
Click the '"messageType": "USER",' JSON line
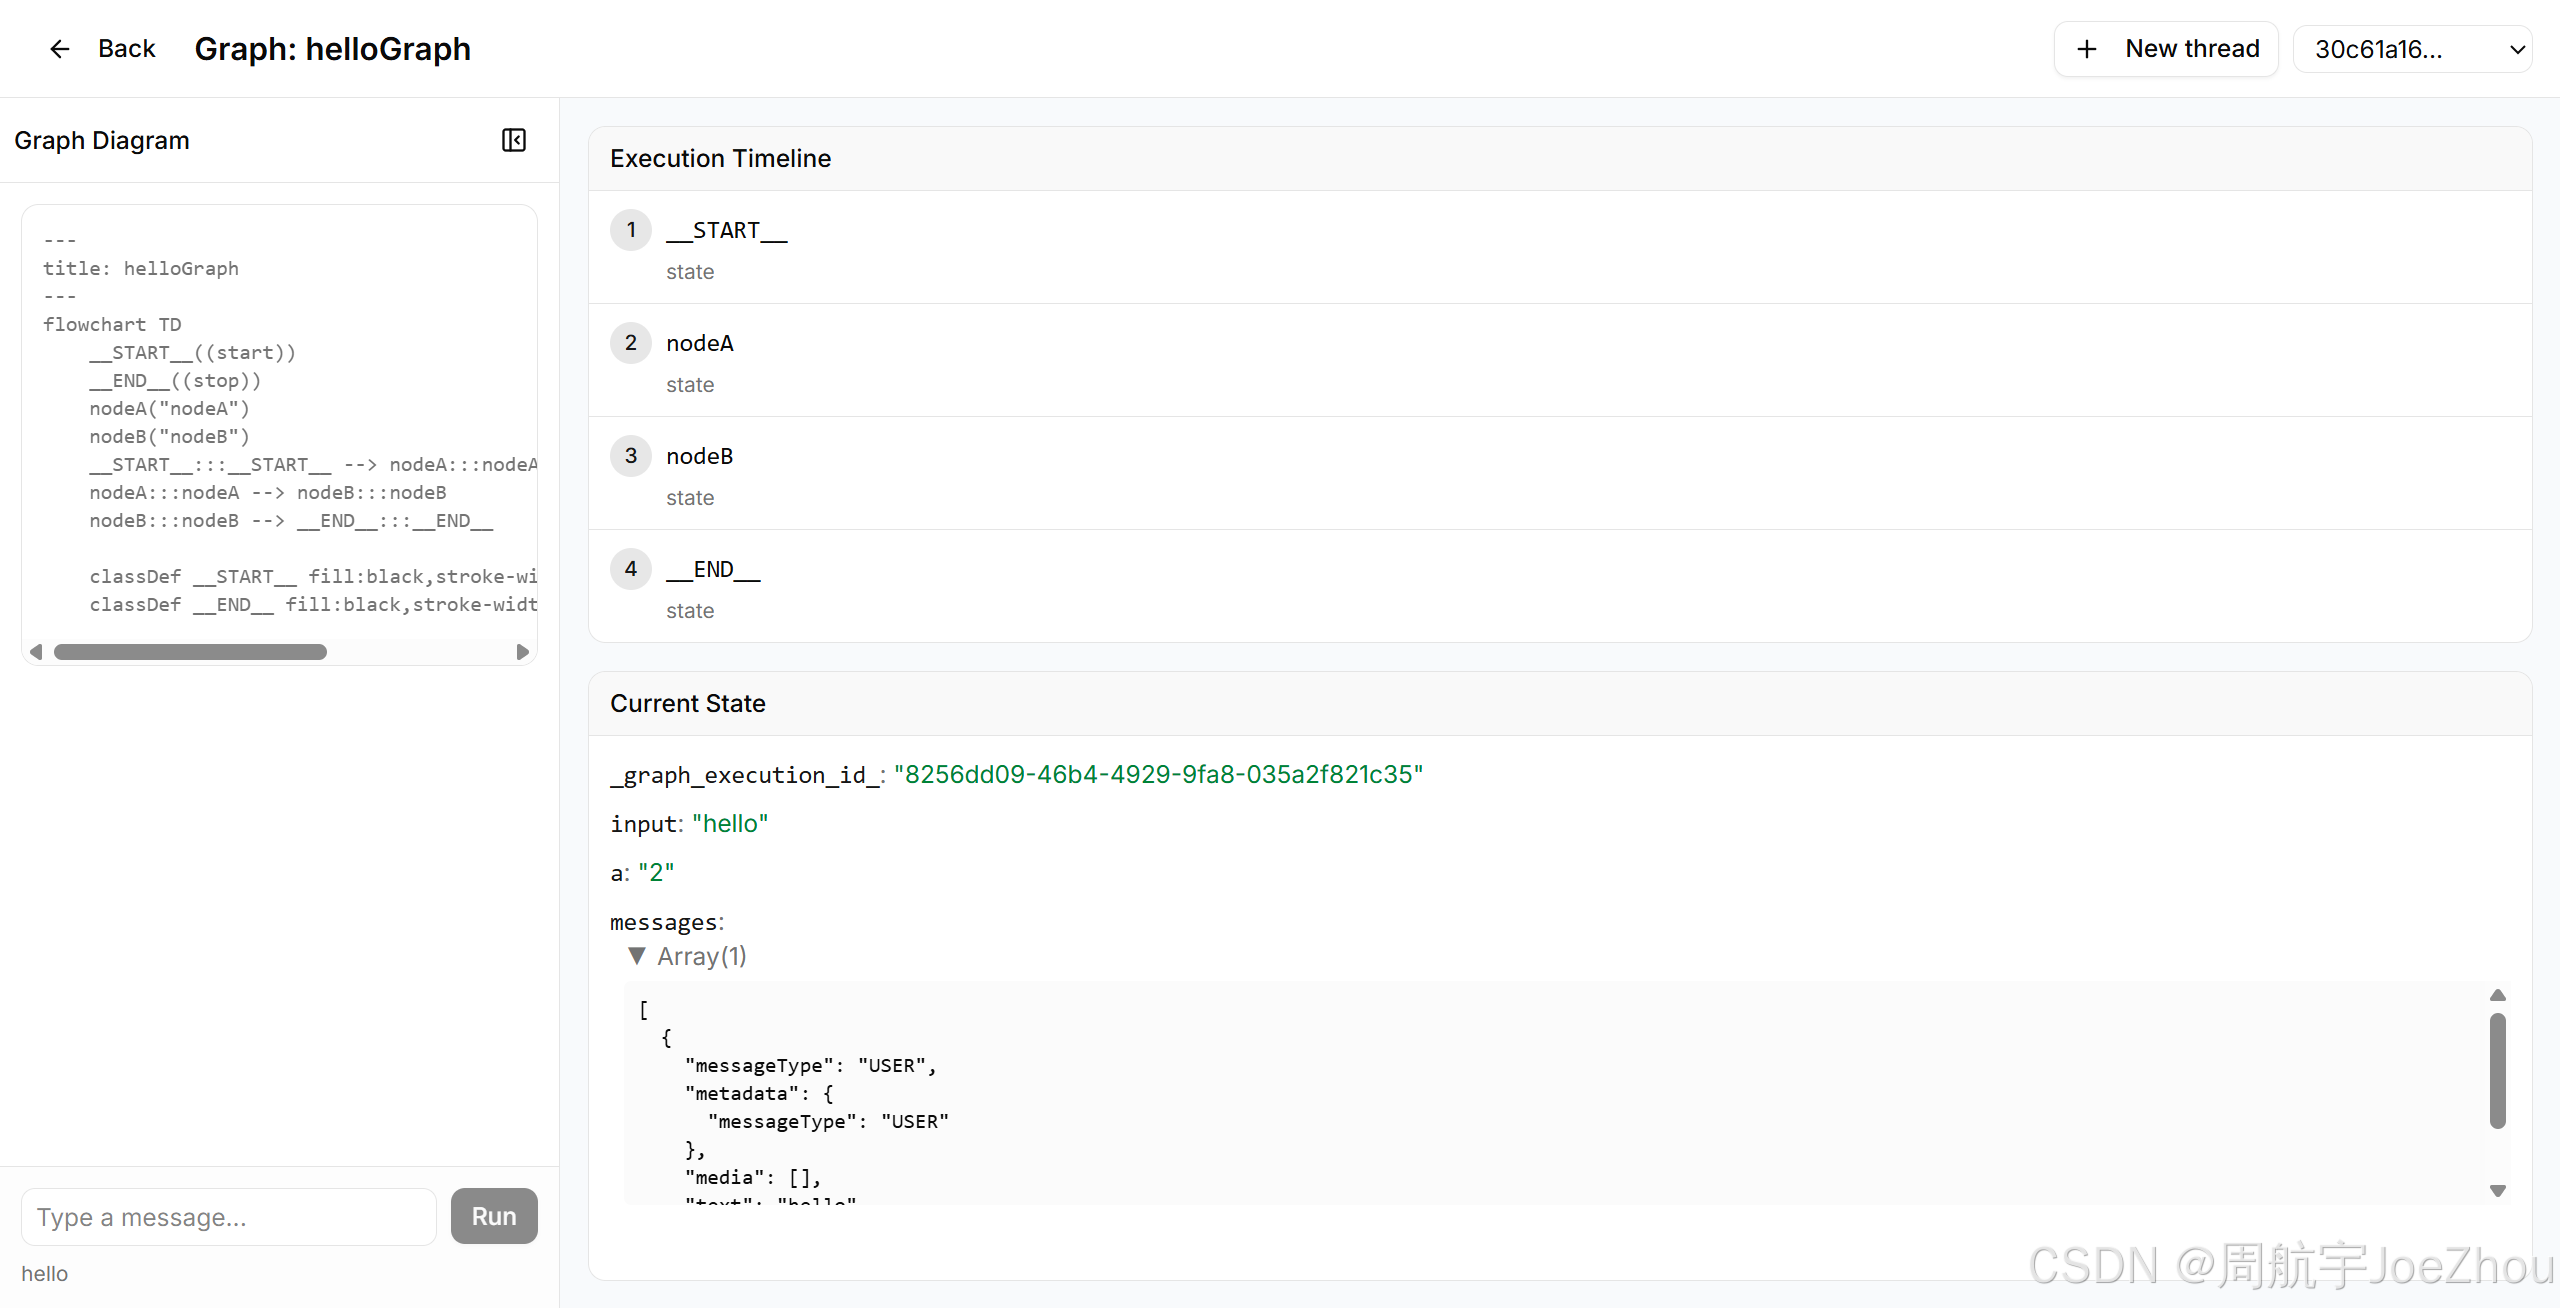(x=811, y=1065)
